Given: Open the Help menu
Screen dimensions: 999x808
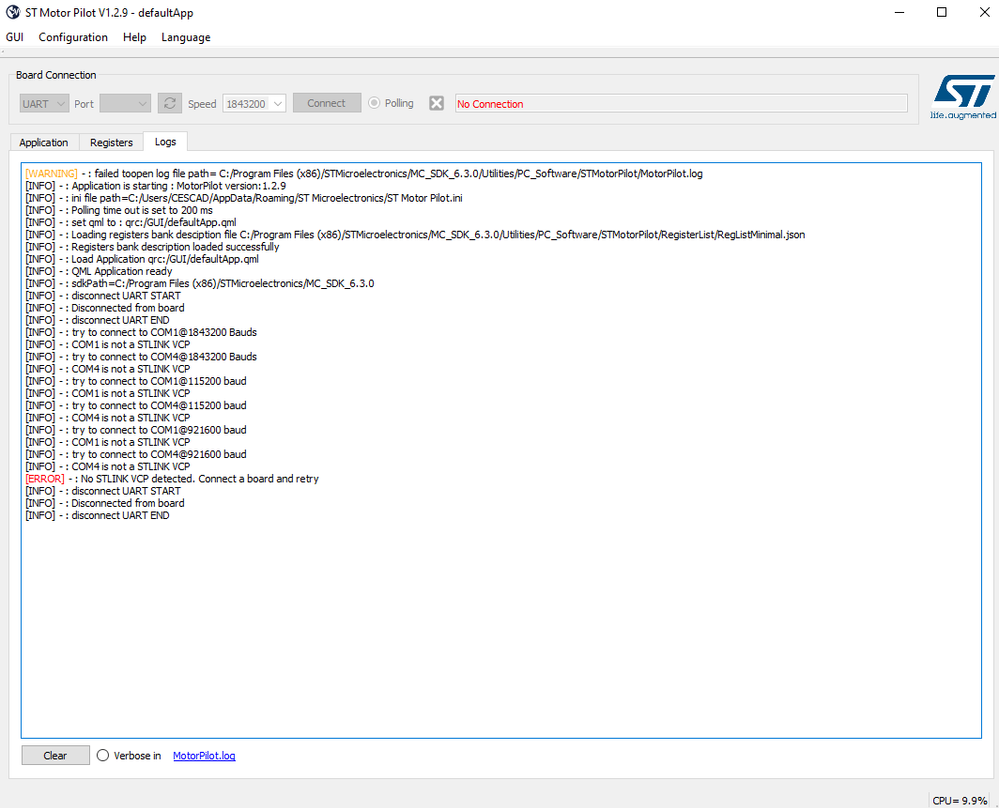Looking at the screenshot, I should (x=134, y=37).
